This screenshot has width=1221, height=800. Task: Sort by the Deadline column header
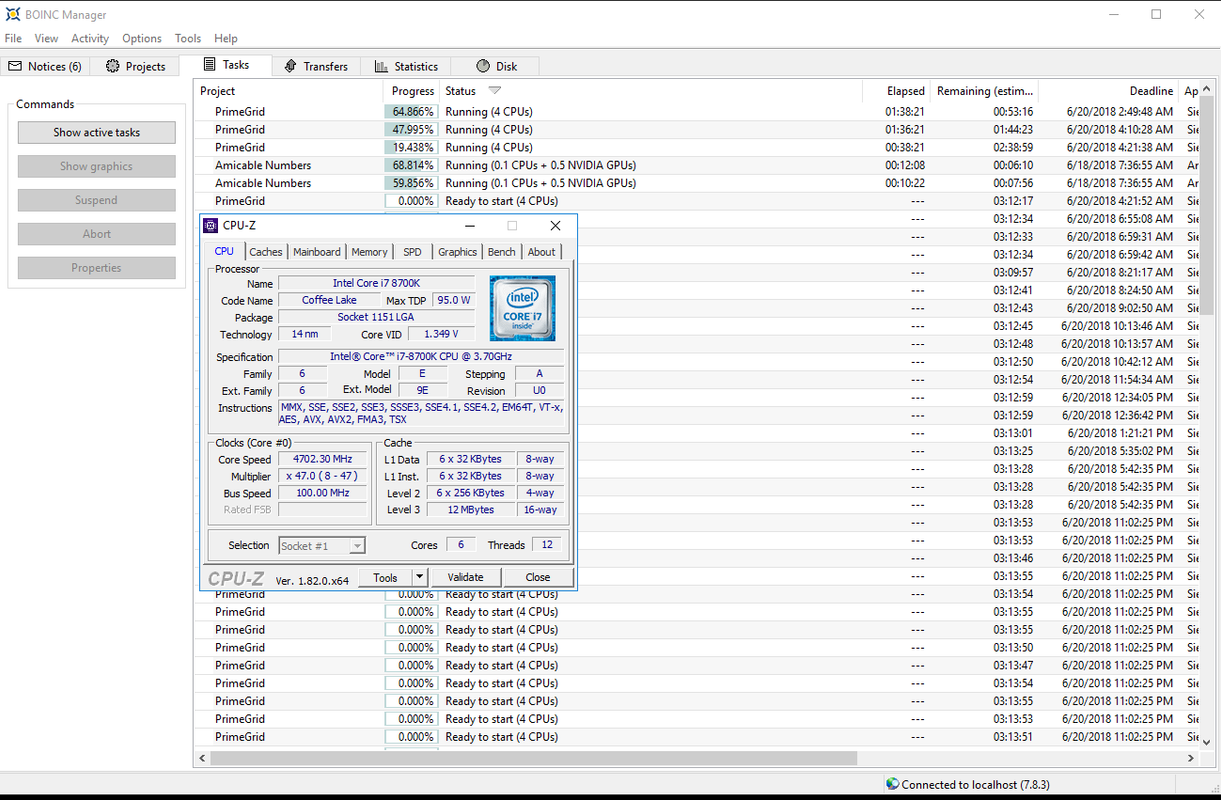(x=1108, y=91)
